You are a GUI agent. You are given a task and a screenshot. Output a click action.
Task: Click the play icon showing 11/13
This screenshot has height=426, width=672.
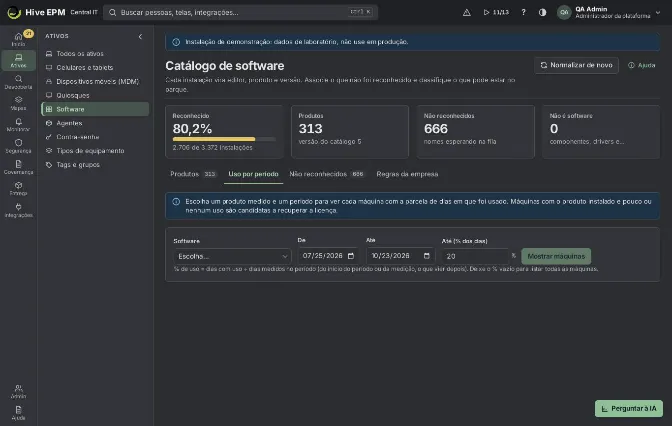pyautogui.click(x=496, y=12)
